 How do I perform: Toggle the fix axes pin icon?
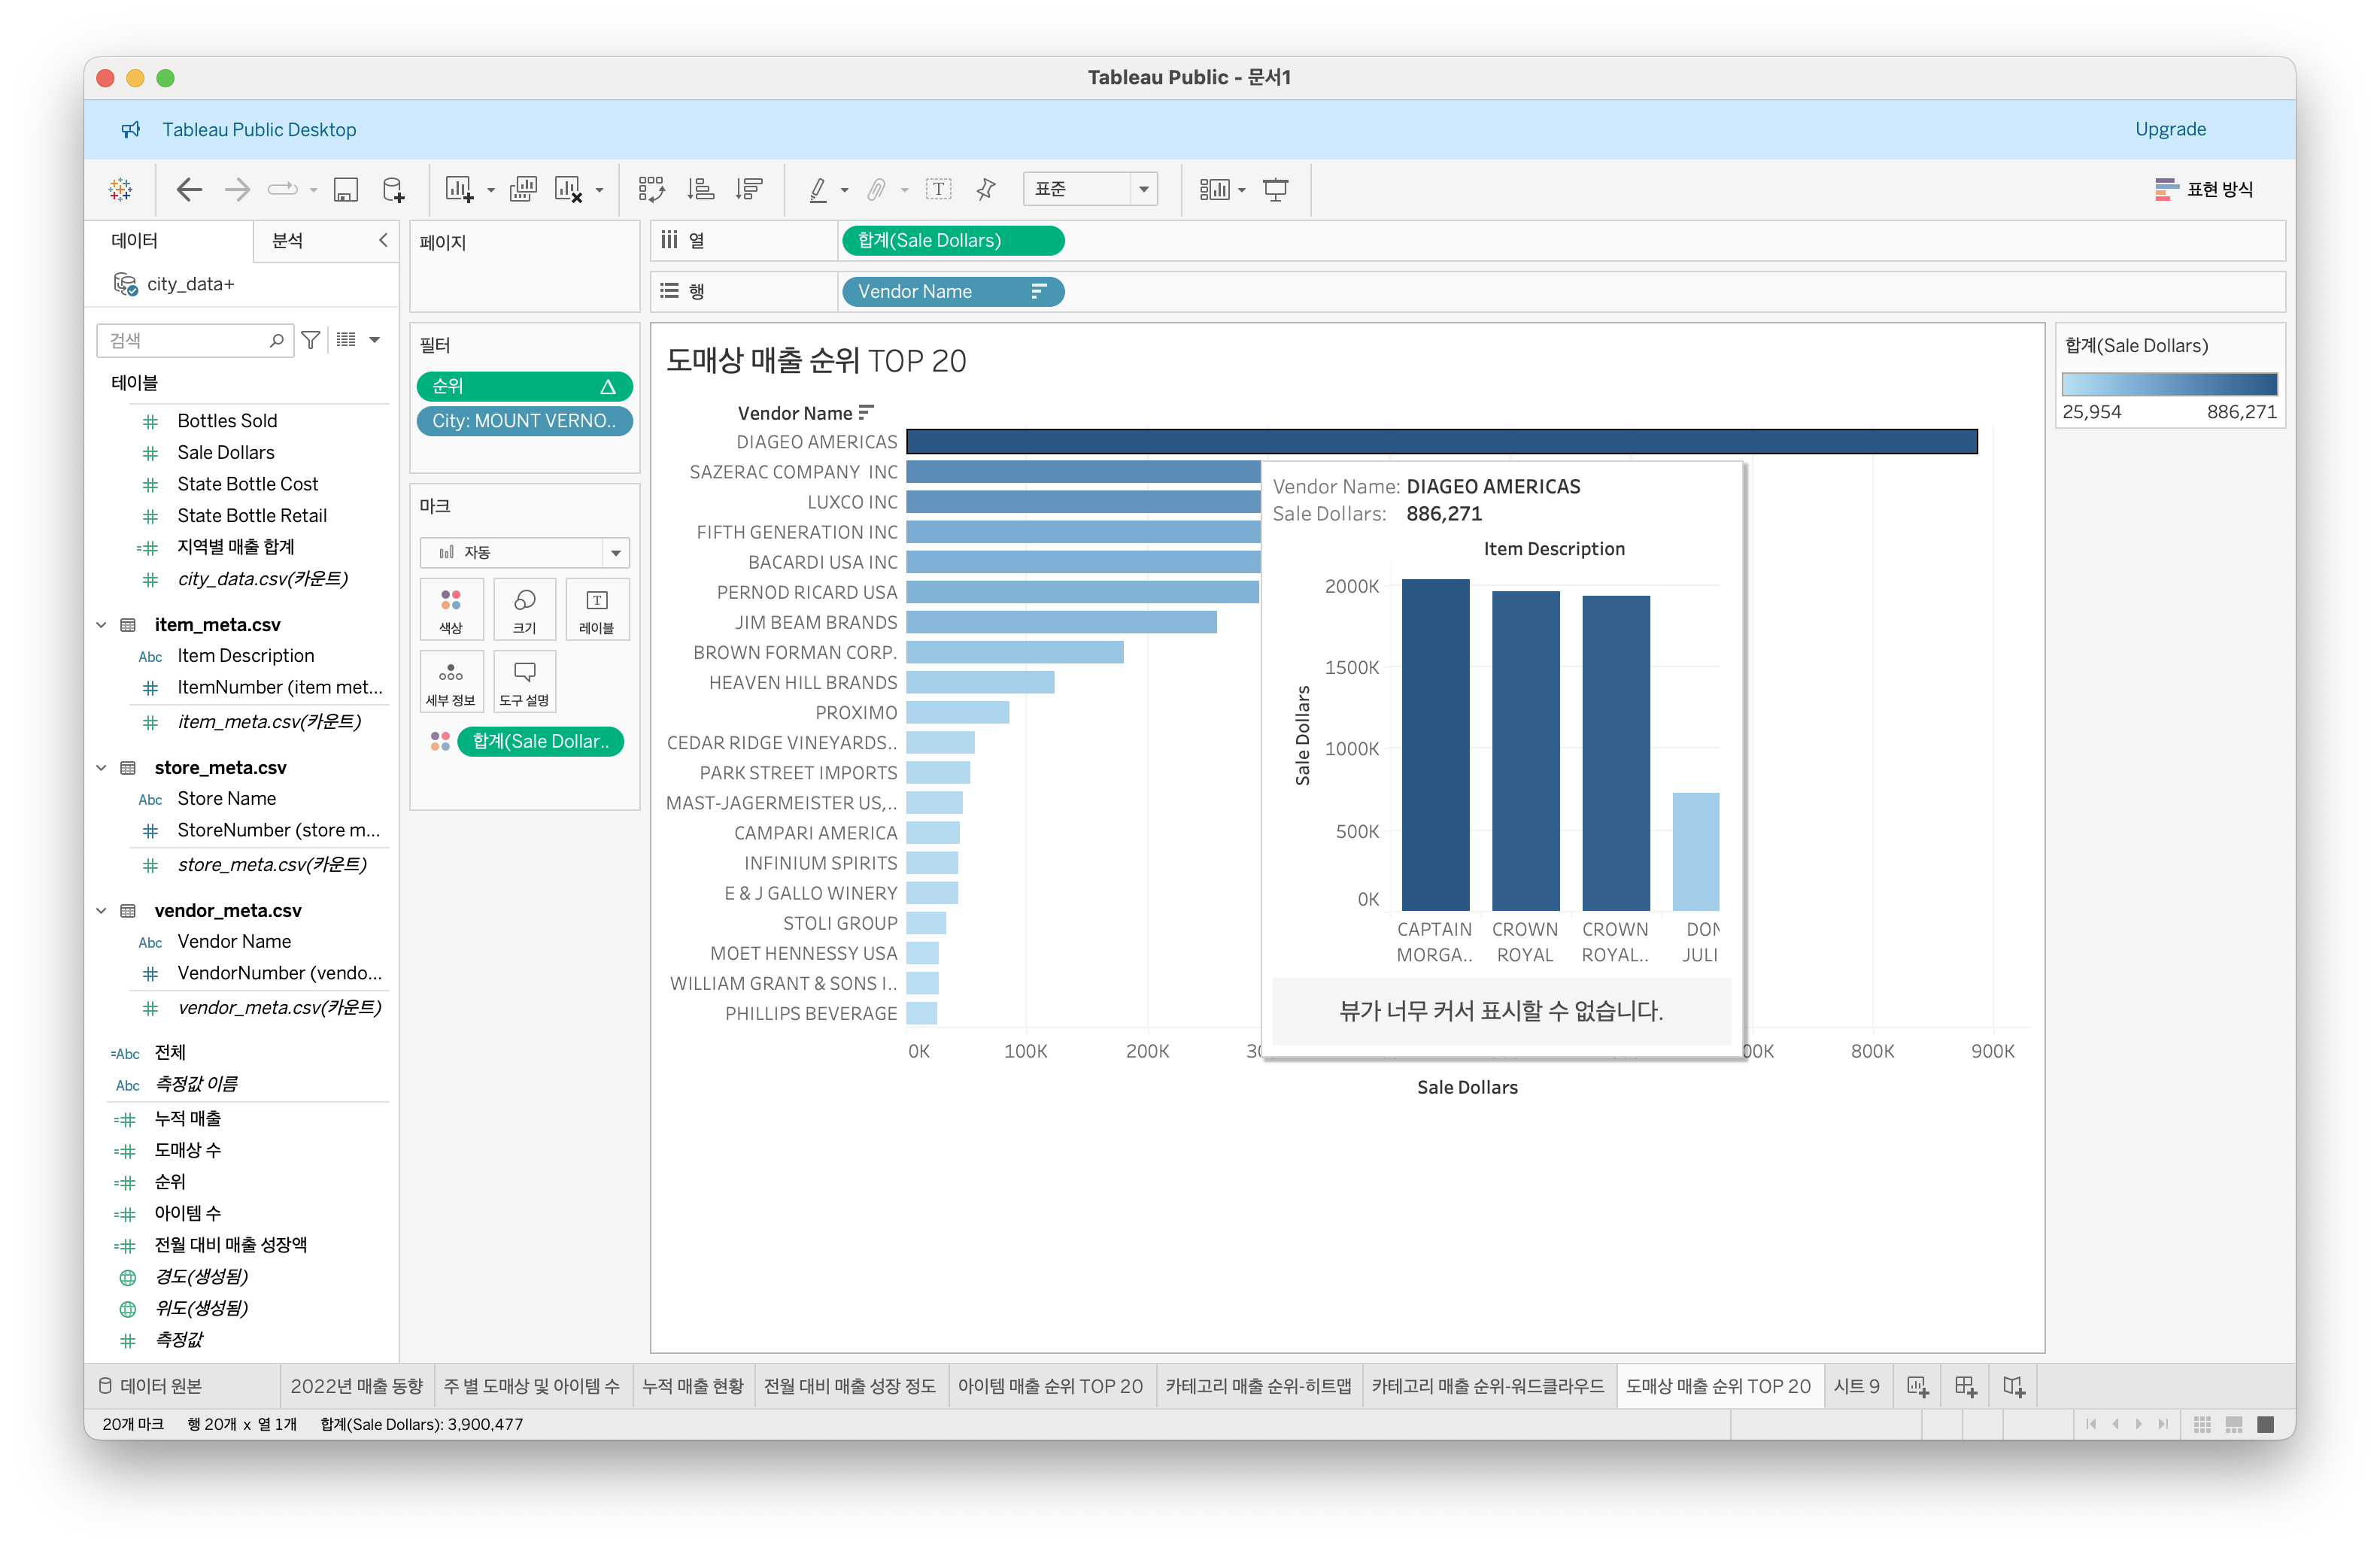(x=986, y=189)
